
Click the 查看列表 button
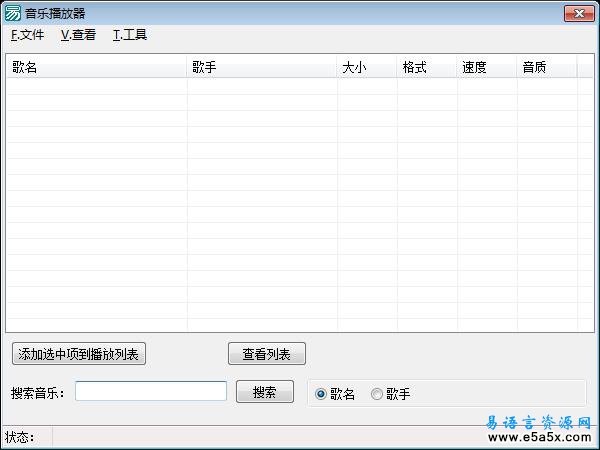point(267,354)
